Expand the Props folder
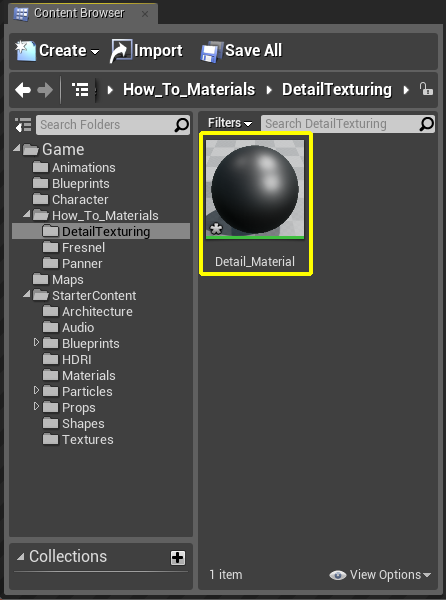This screenshot has width=446, height=600. tap(36, 406)
